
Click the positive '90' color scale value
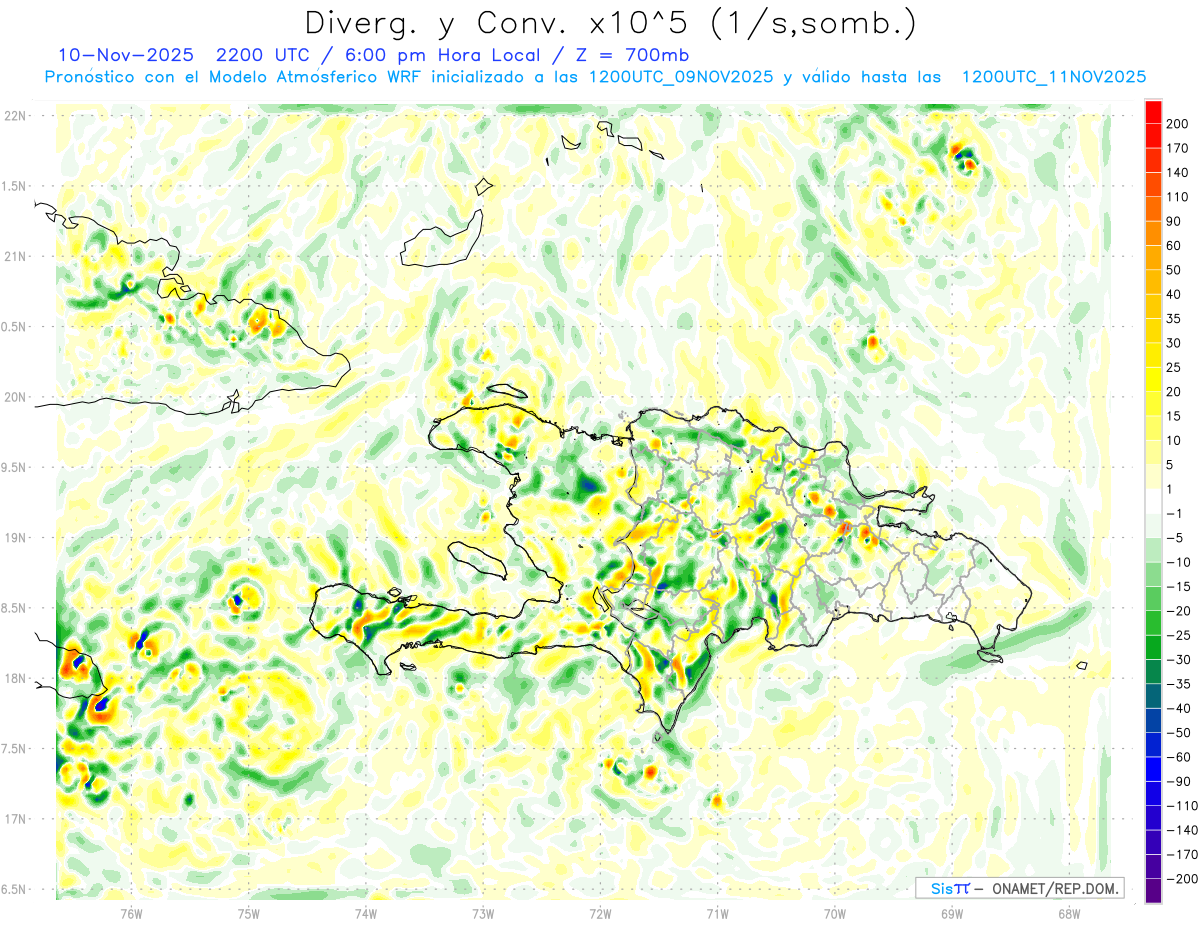pyautogui.click(x=1175, y=221)
